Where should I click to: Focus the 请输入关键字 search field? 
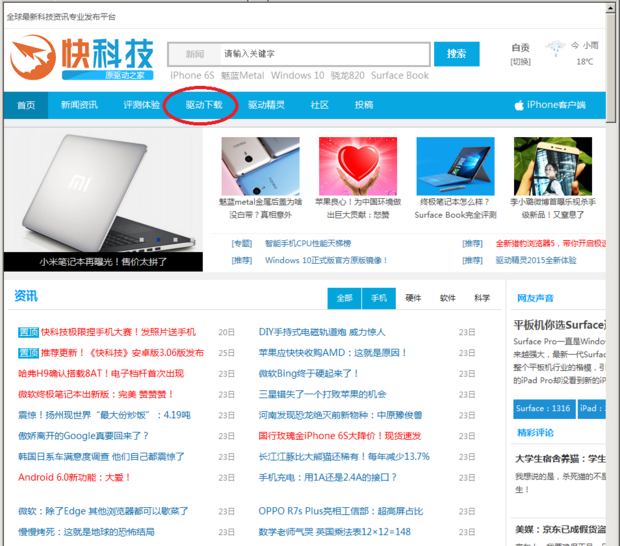[325, 54]
